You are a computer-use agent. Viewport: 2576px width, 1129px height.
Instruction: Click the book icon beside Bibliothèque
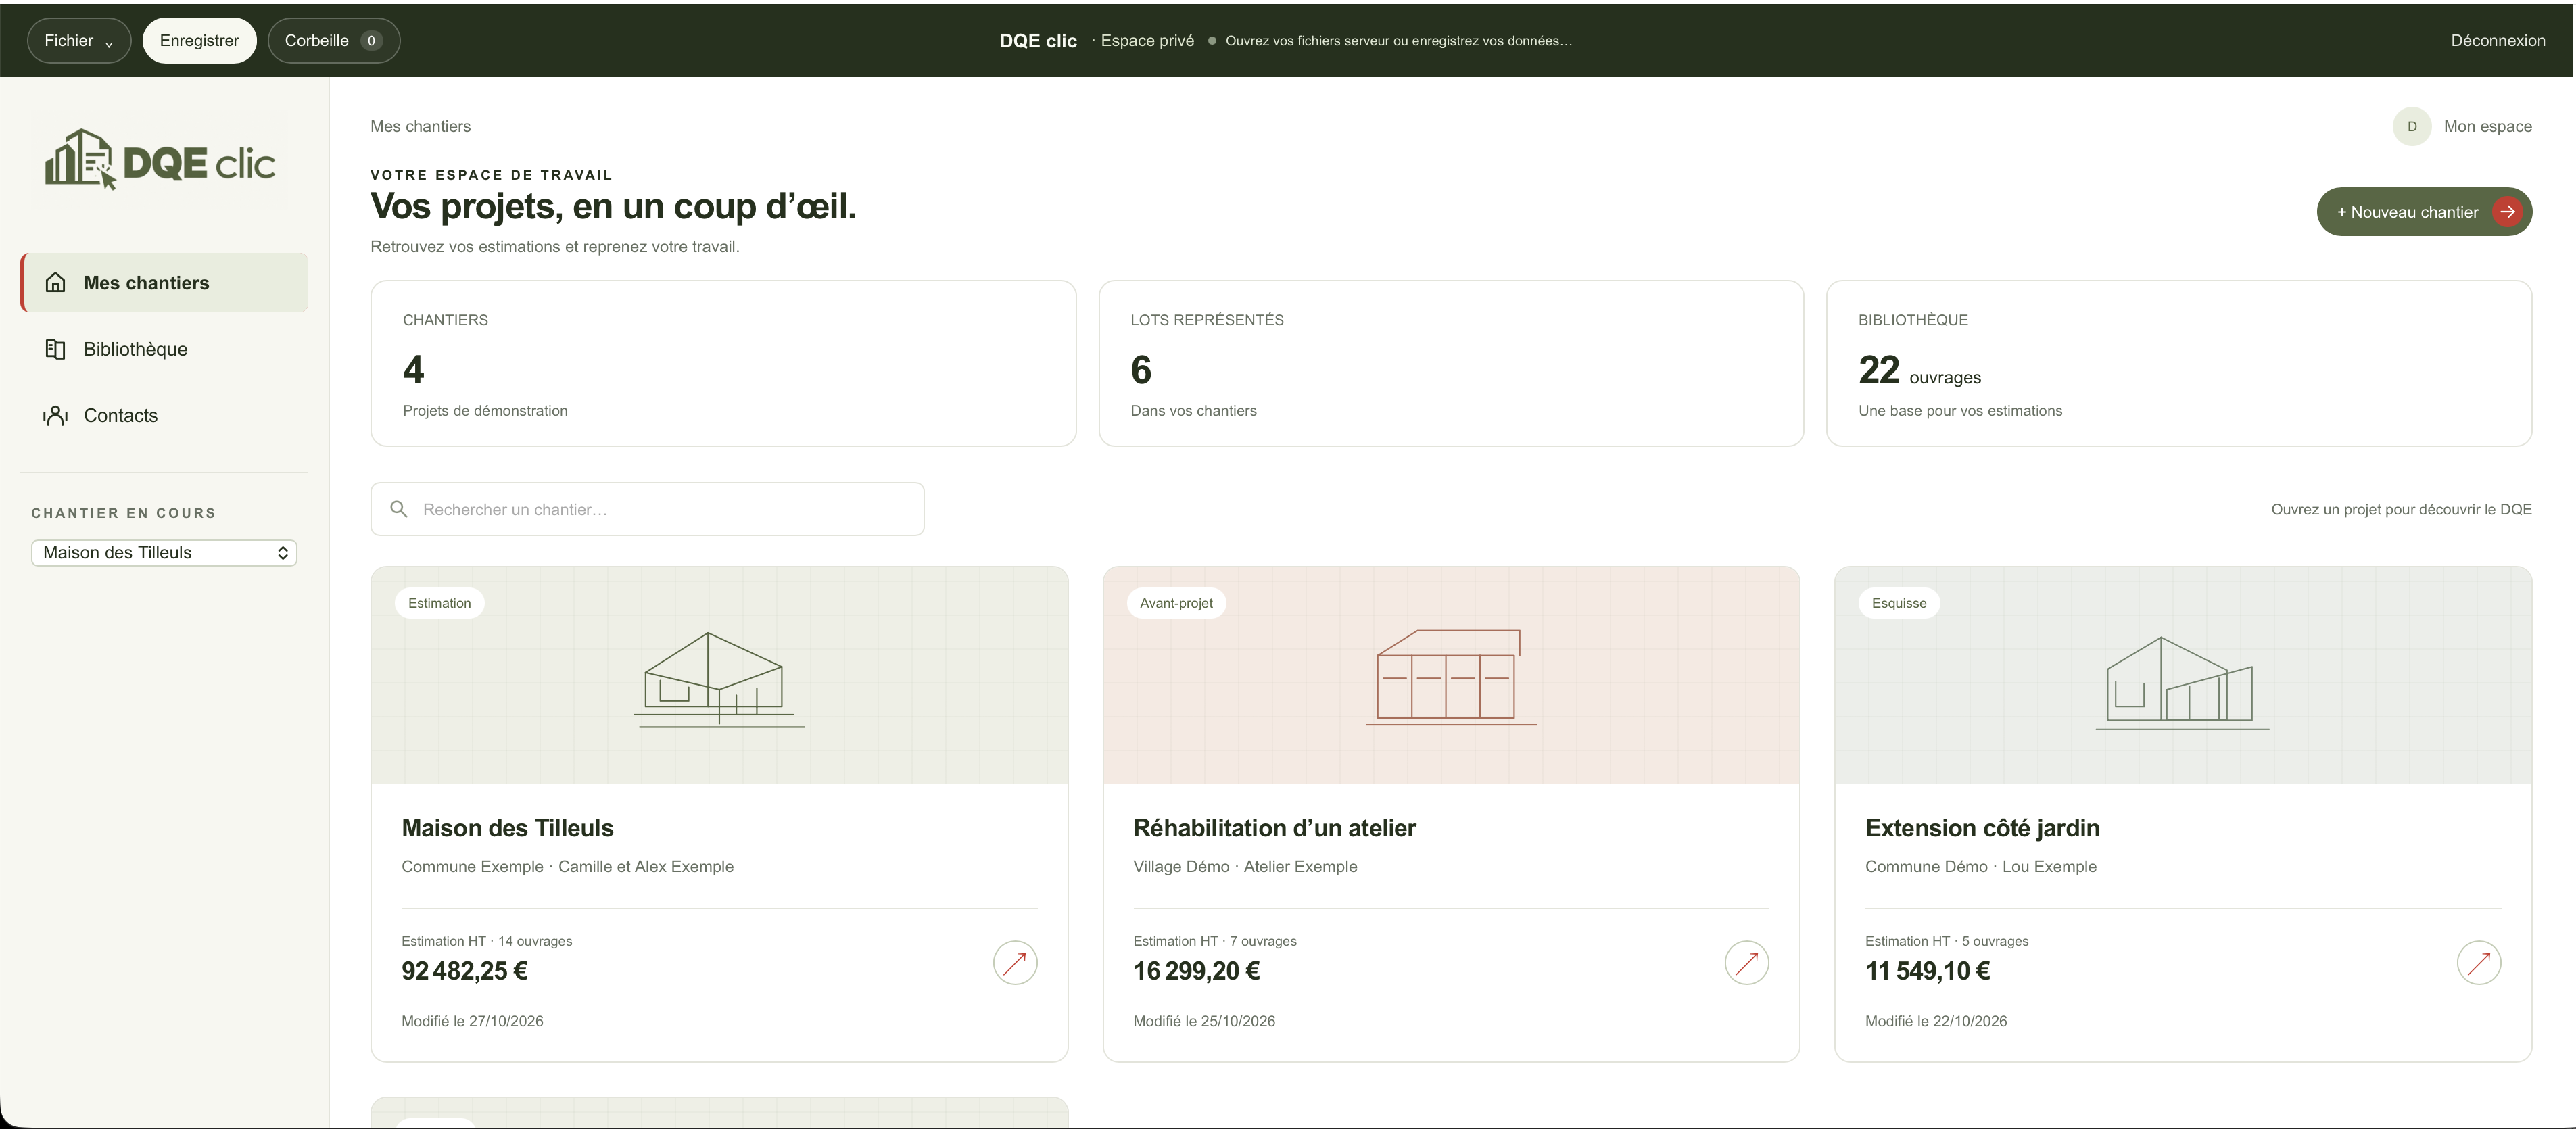point(56,349)
